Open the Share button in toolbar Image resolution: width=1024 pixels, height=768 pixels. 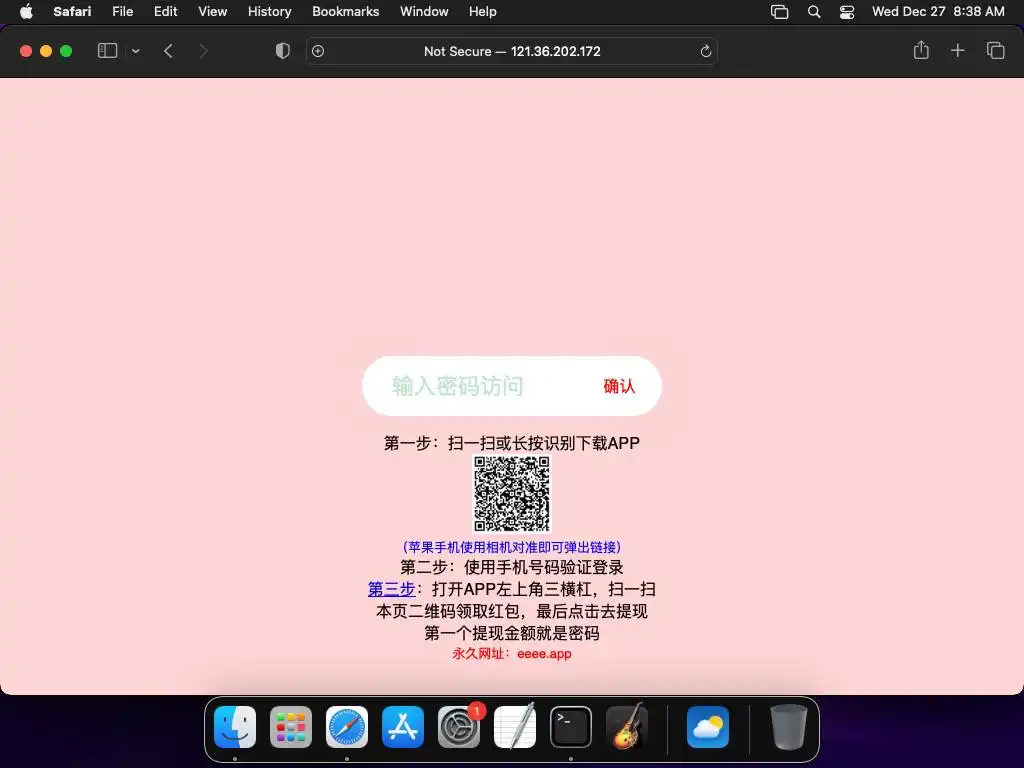pos(921,50)
